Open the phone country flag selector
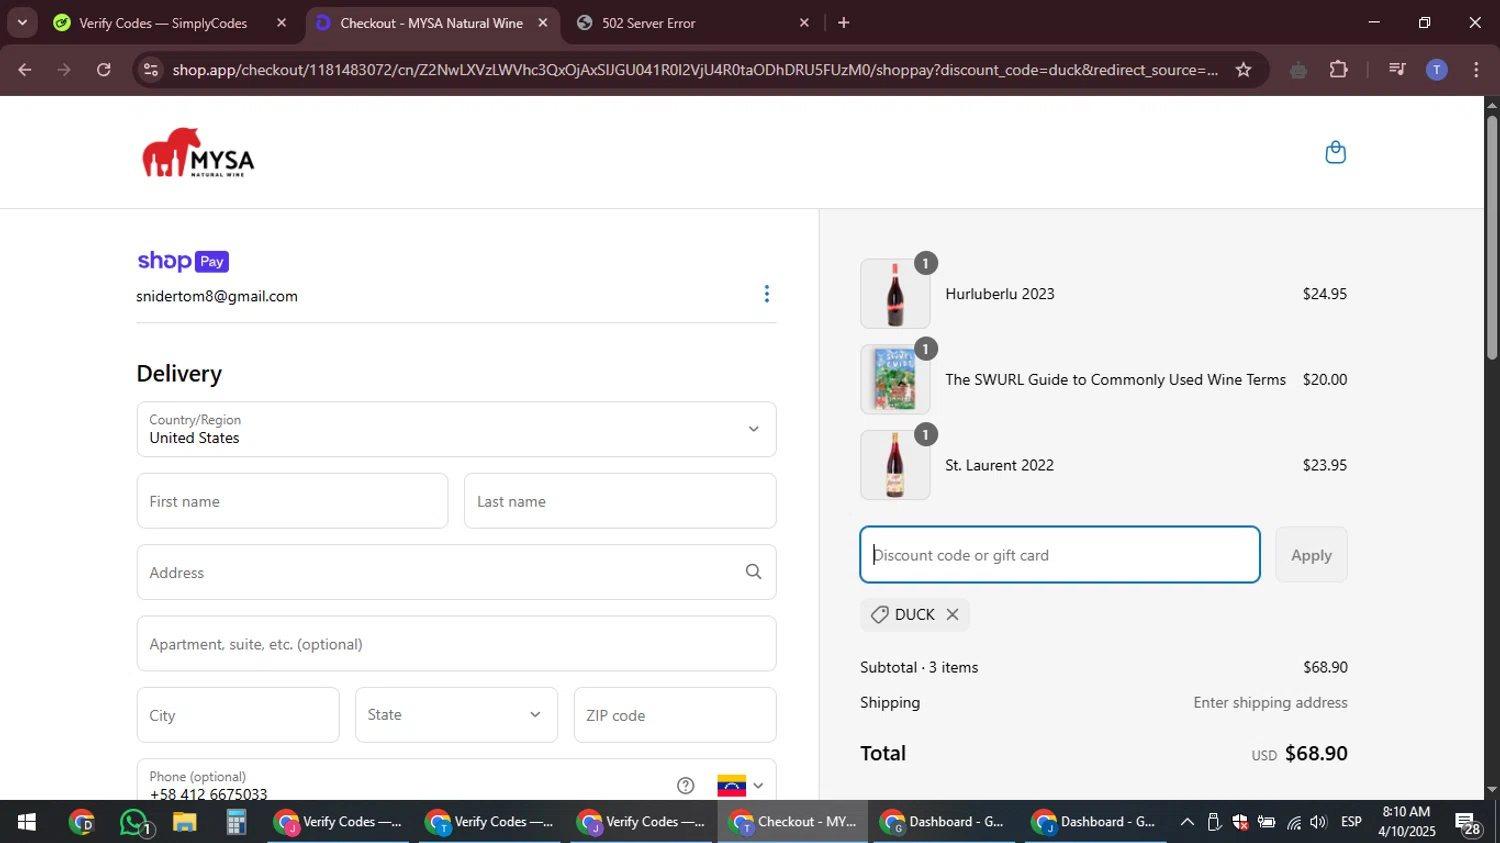The width and height of the screenshot is (1500, 843). (740, 786)
